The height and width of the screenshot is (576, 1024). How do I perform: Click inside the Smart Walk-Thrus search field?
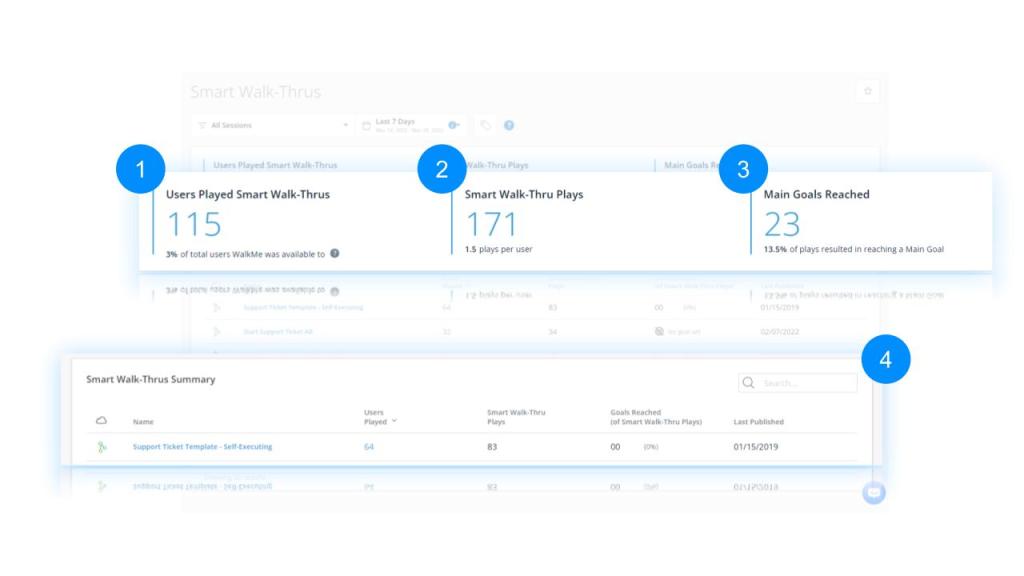805,383
